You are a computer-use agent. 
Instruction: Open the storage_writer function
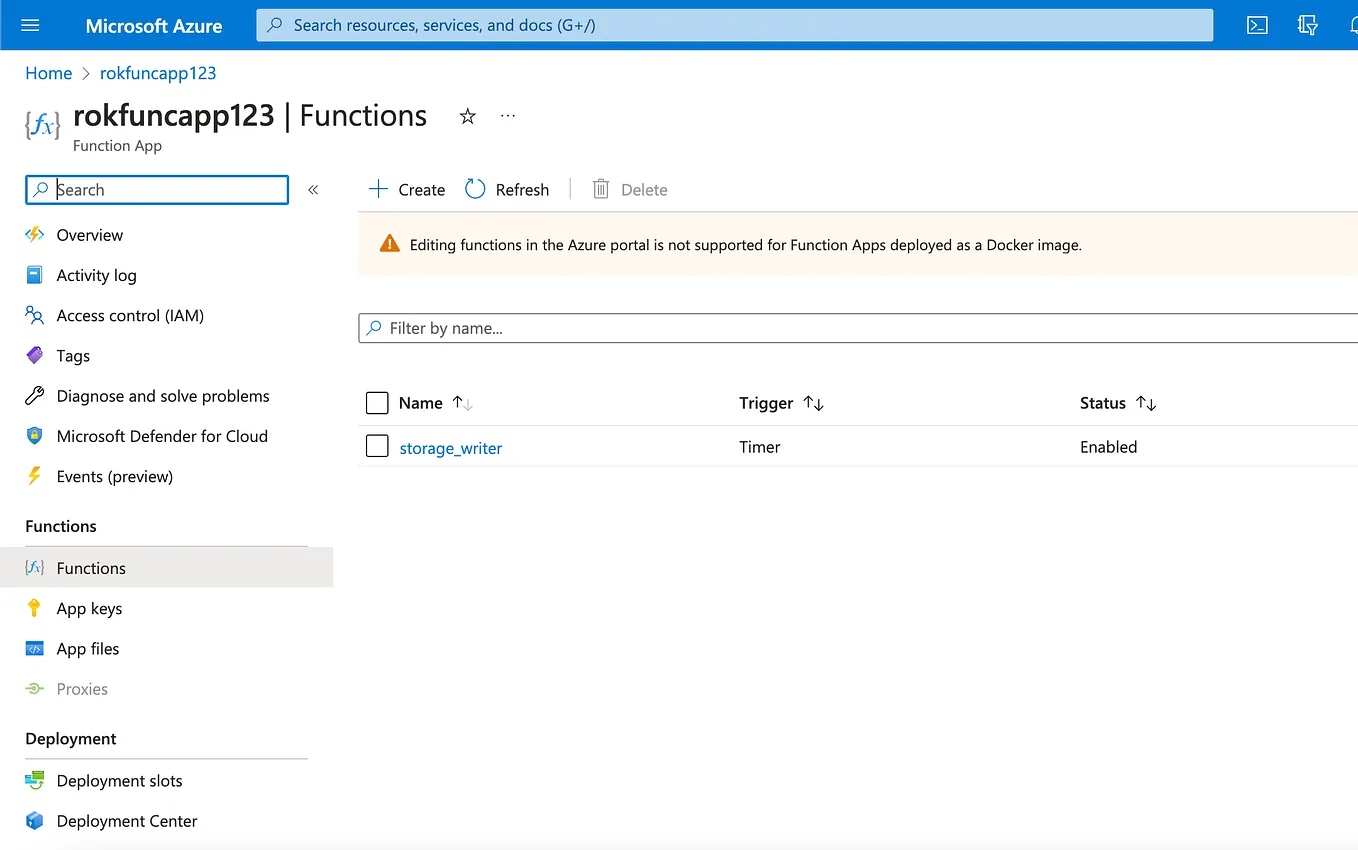(x=450, y=448)
